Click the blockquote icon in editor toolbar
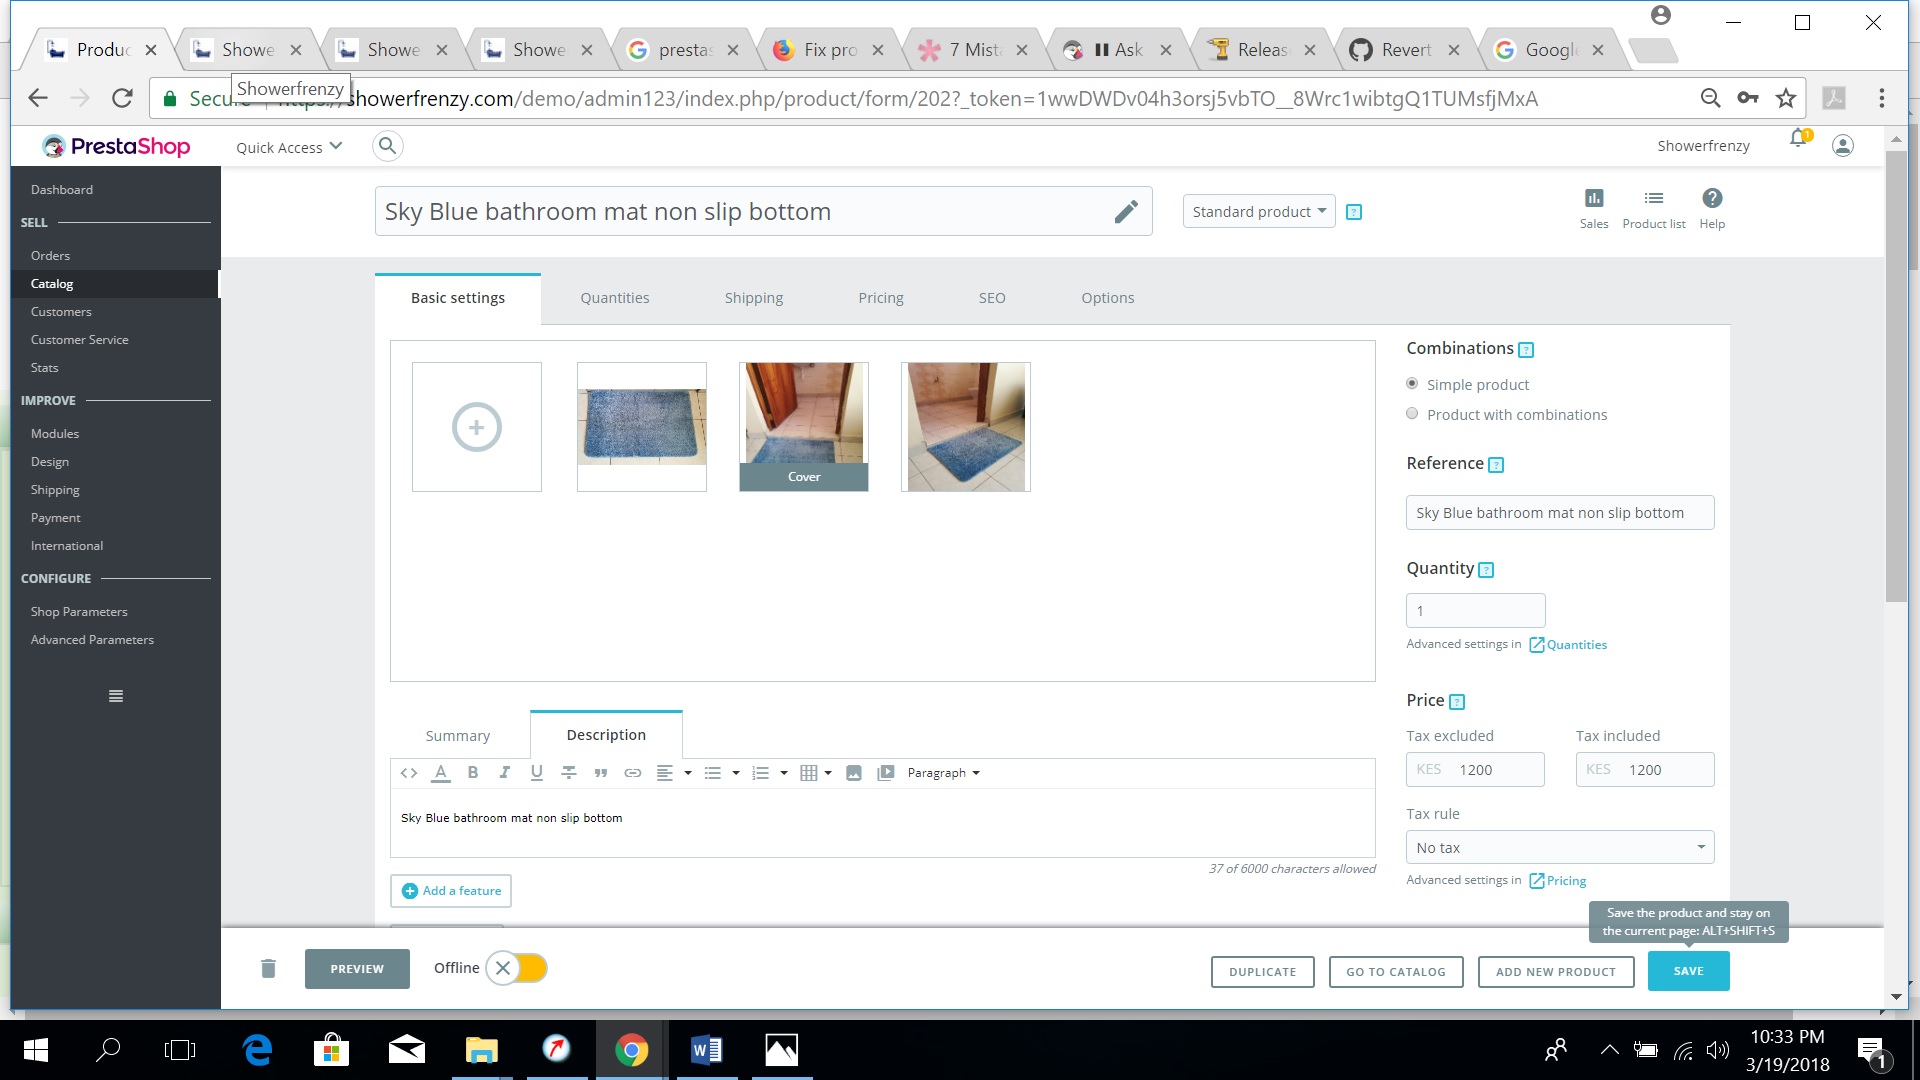The width and height of the screenshot is (1920, 1080). (601, 772)
